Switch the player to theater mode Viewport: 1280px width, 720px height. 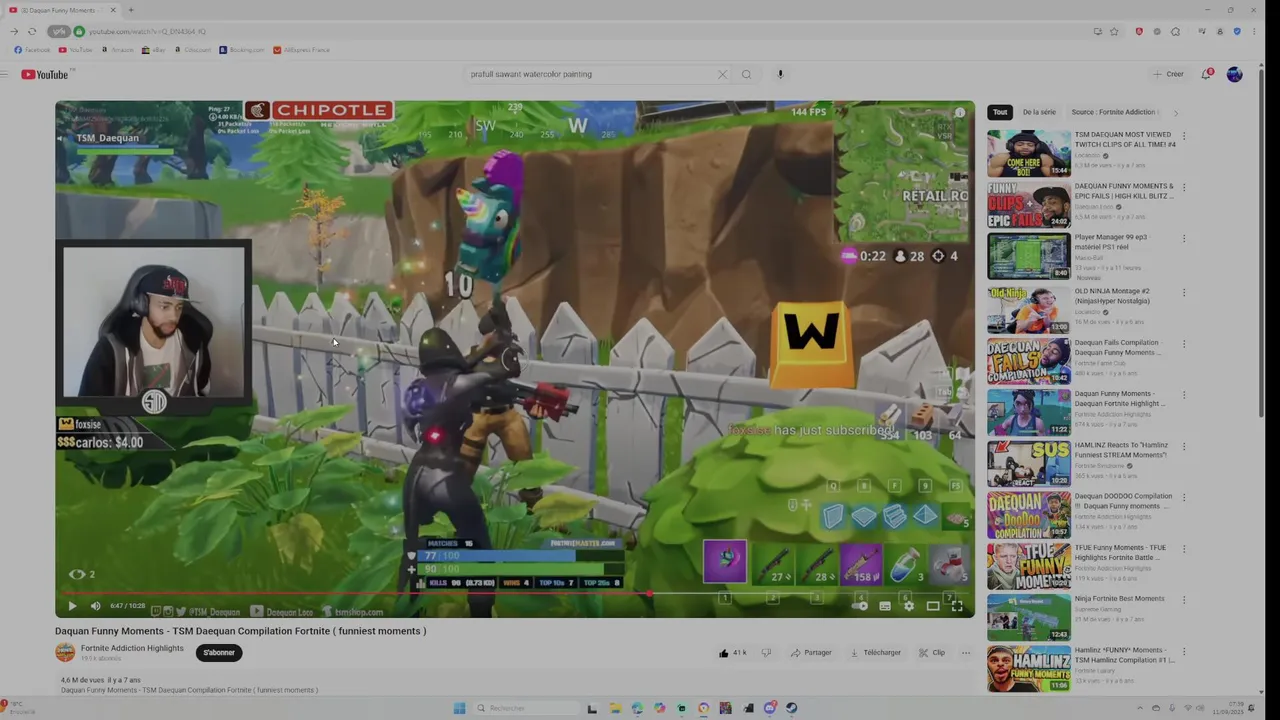pos(933,606)
